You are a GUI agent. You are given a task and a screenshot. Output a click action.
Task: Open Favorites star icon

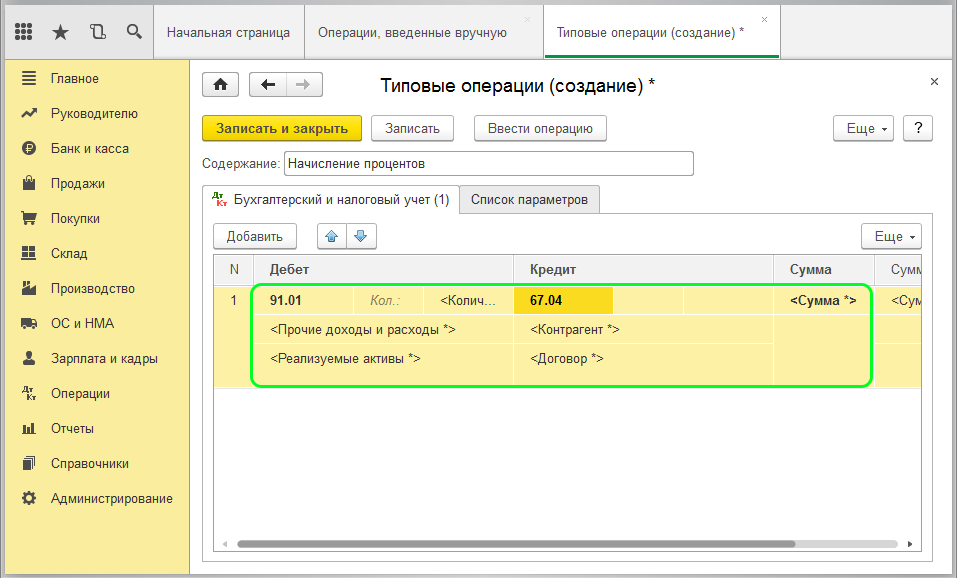[60, 32]
